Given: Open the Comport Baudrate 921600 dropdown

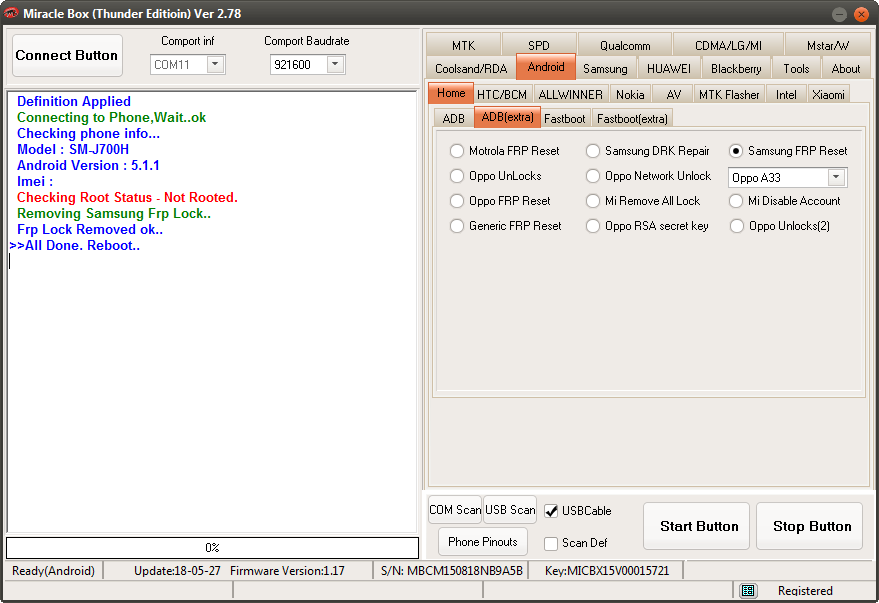Looking at the screenshot, I should (335, 64).
